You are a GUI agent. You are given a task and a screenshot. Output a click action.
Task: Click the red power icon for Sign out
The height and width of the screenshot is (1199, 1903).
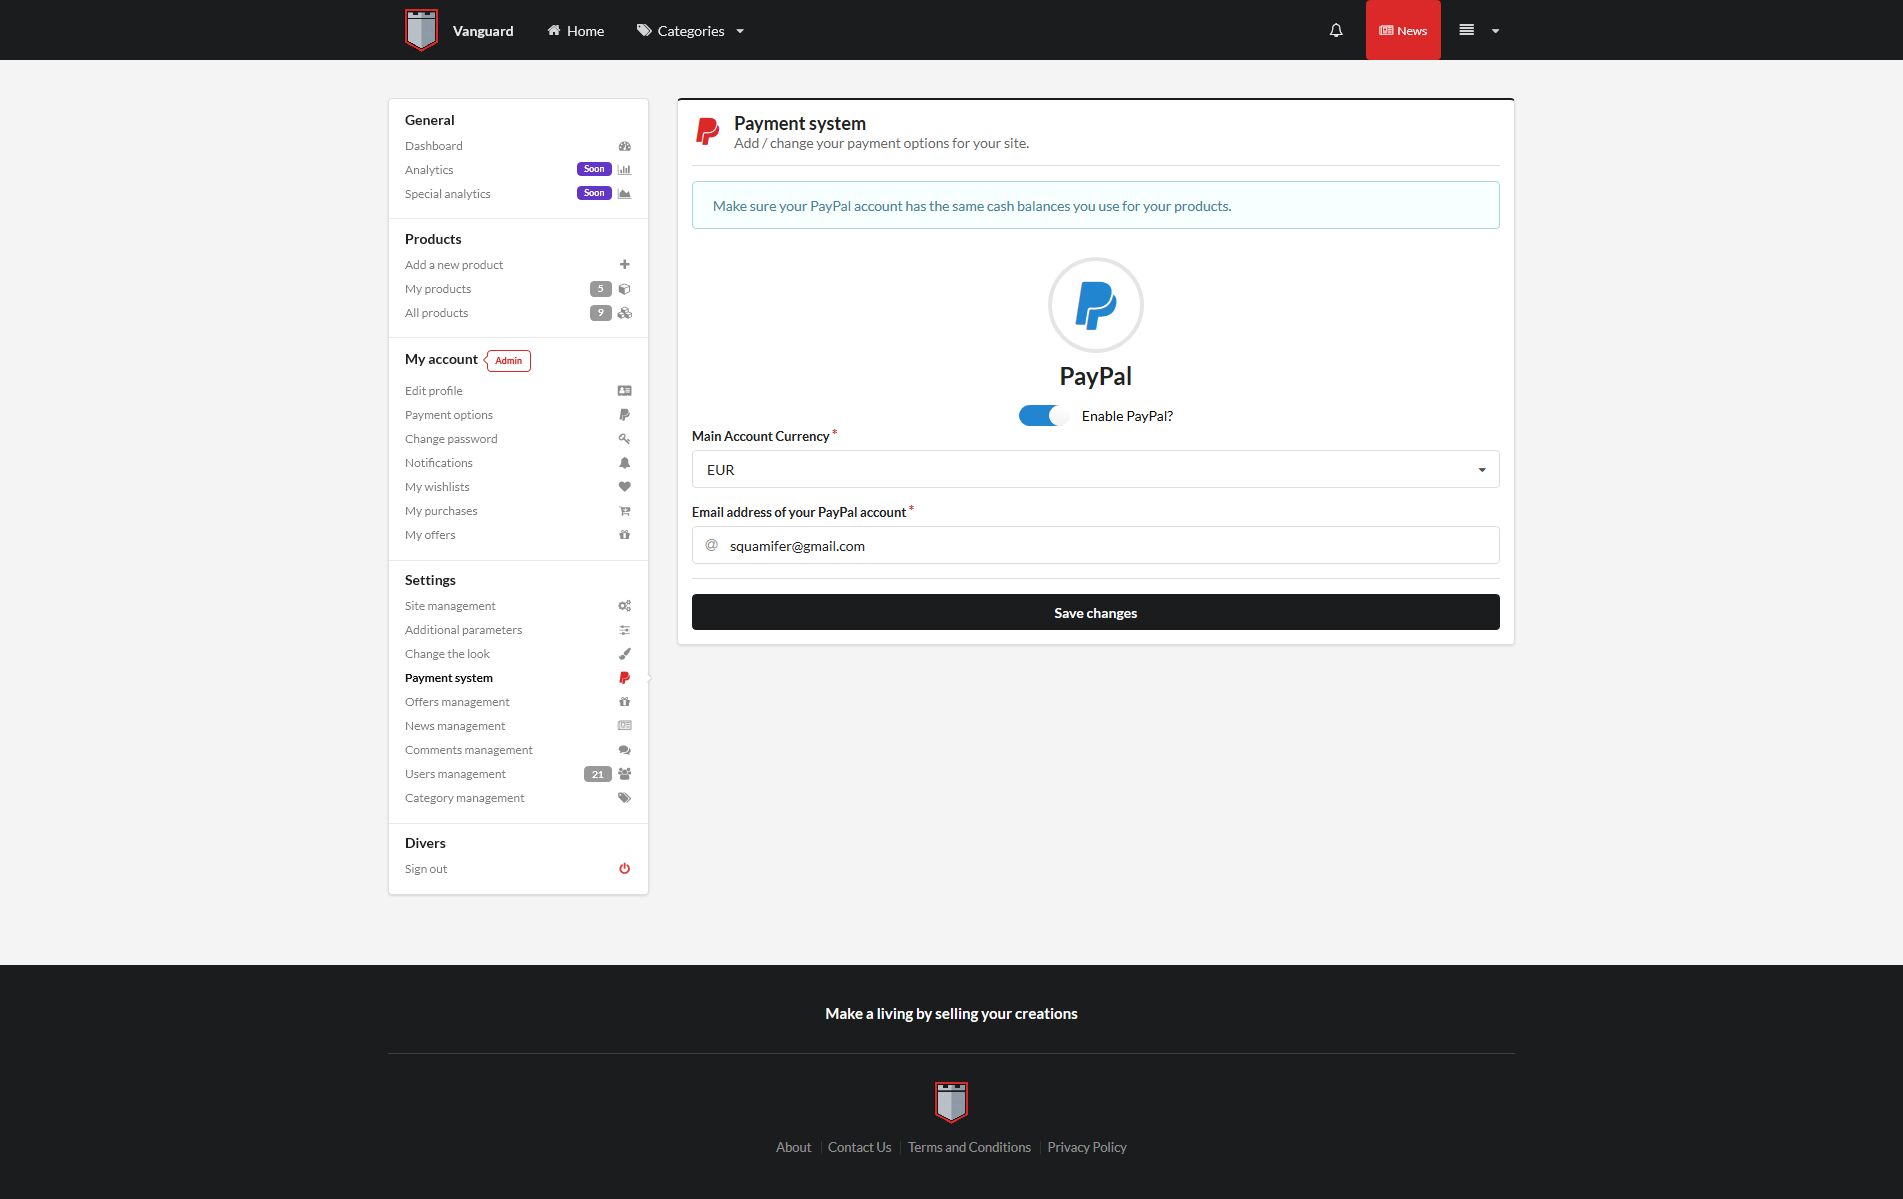pyautogui.click(x=624, y=869)
